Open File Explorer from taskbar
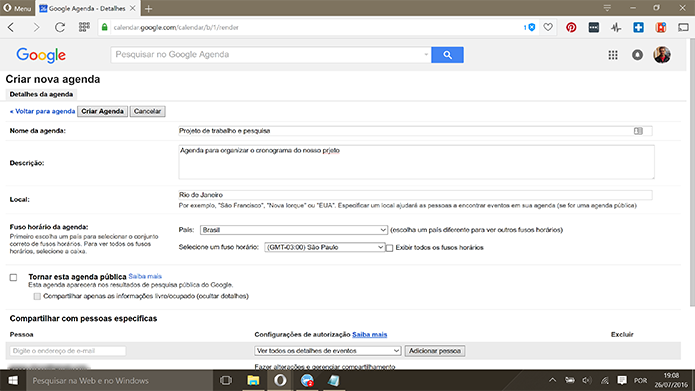The height and width of the screenshot is (391, 695). point(253,380)
